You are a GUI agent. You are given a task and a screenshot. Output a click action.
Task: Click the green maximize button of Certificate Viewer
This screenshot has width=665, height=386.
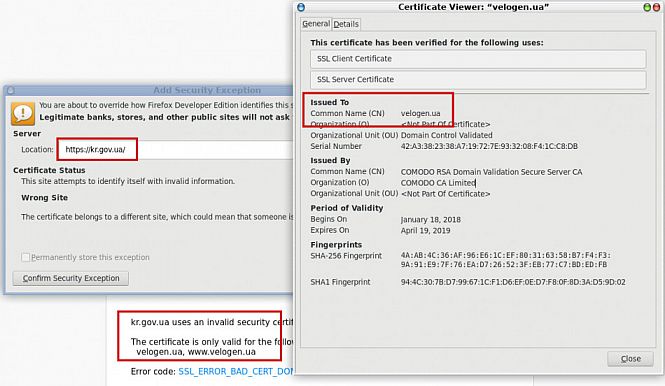647,7
